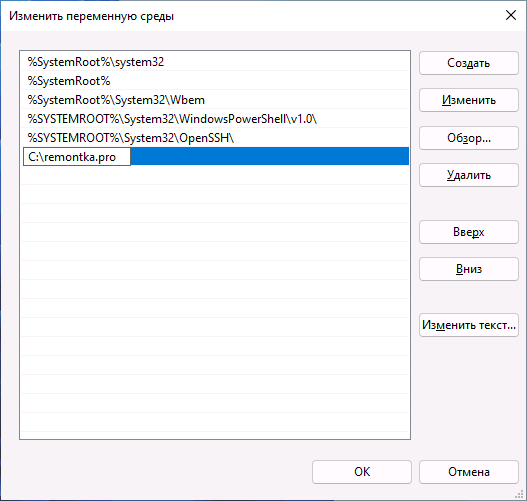This screenshot has height=501, width=527.
Task: Click the Изменить button
Action: point(469,100)
